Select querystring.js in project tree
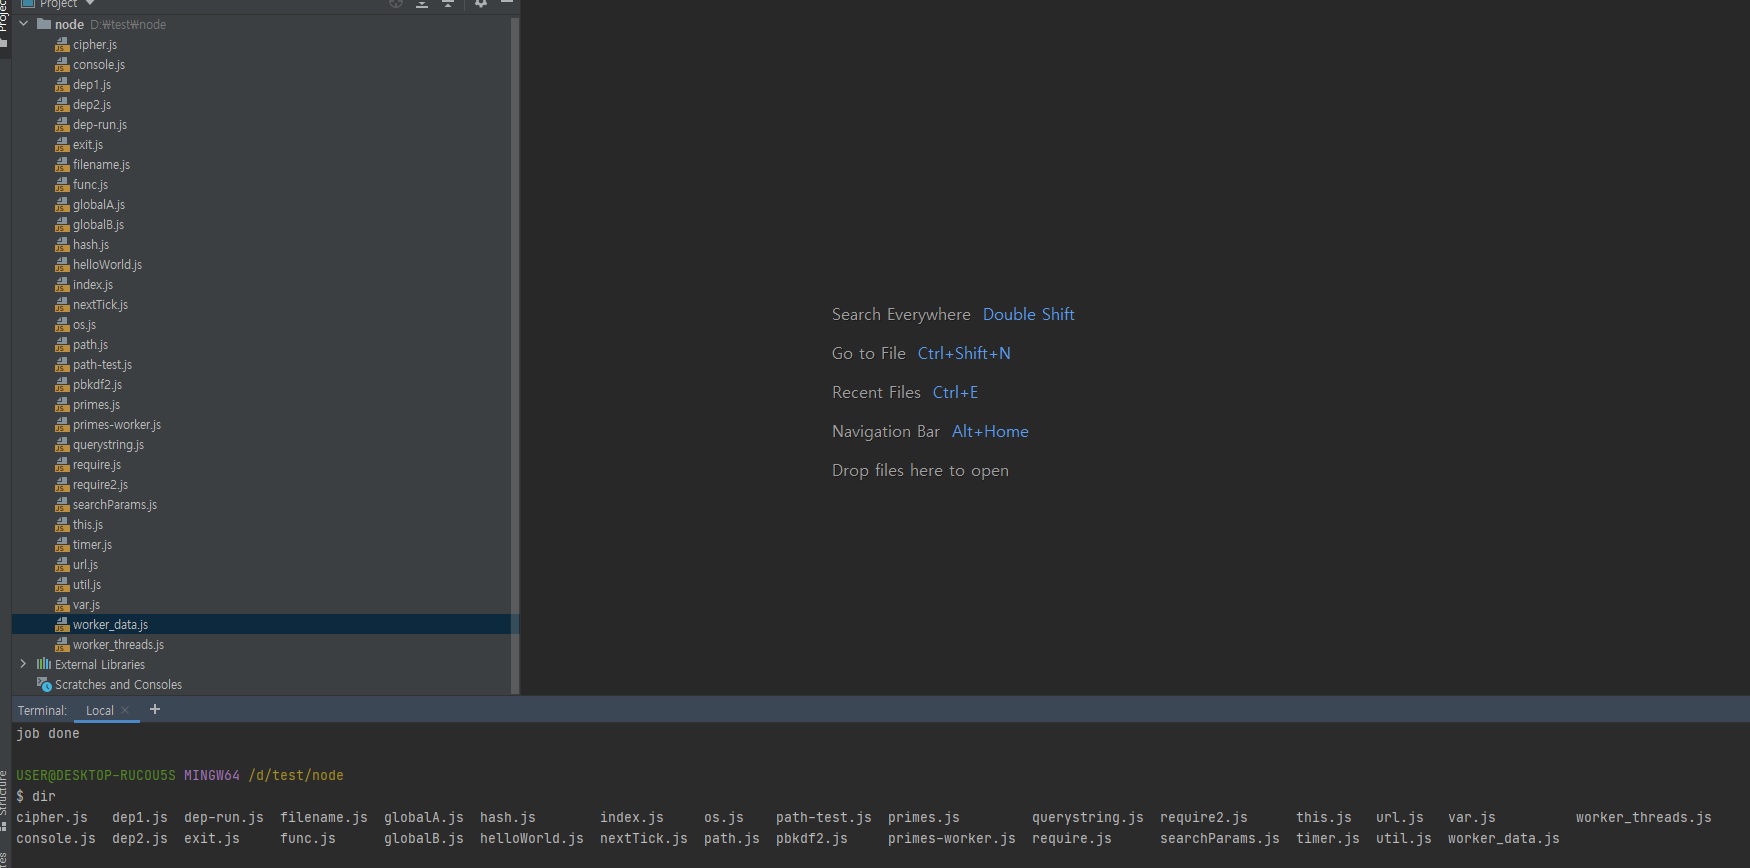This screenshot has height=868, width=1750. coord(108,445)
